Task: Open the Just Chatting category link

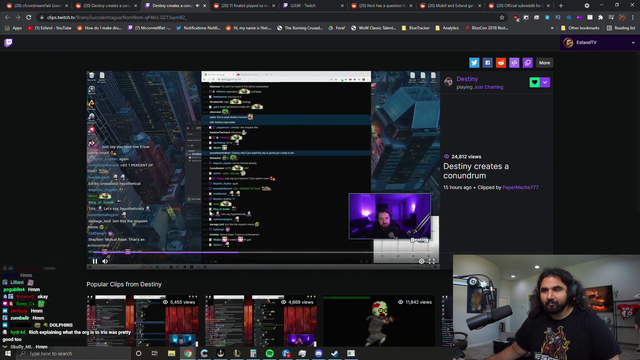Action: tap(489, 87)
